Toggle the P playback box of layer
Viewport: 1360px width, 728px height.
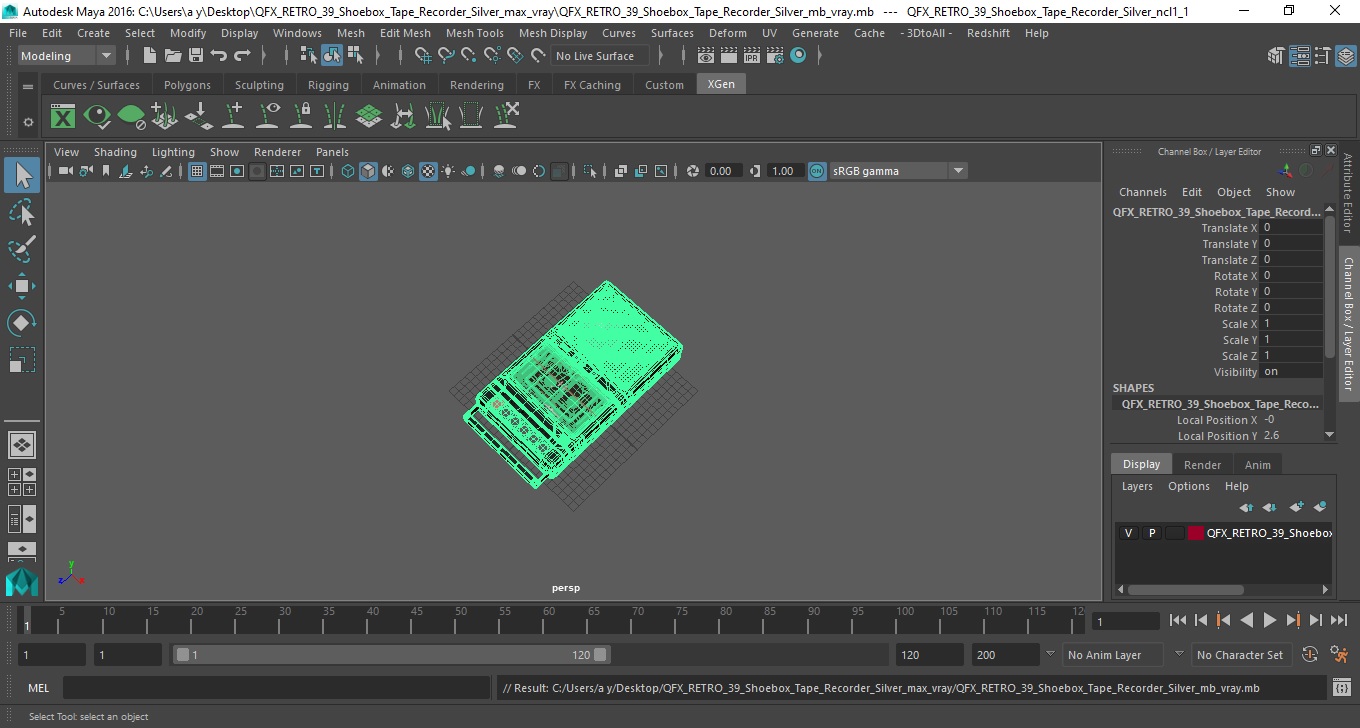tap(1151, 533)
